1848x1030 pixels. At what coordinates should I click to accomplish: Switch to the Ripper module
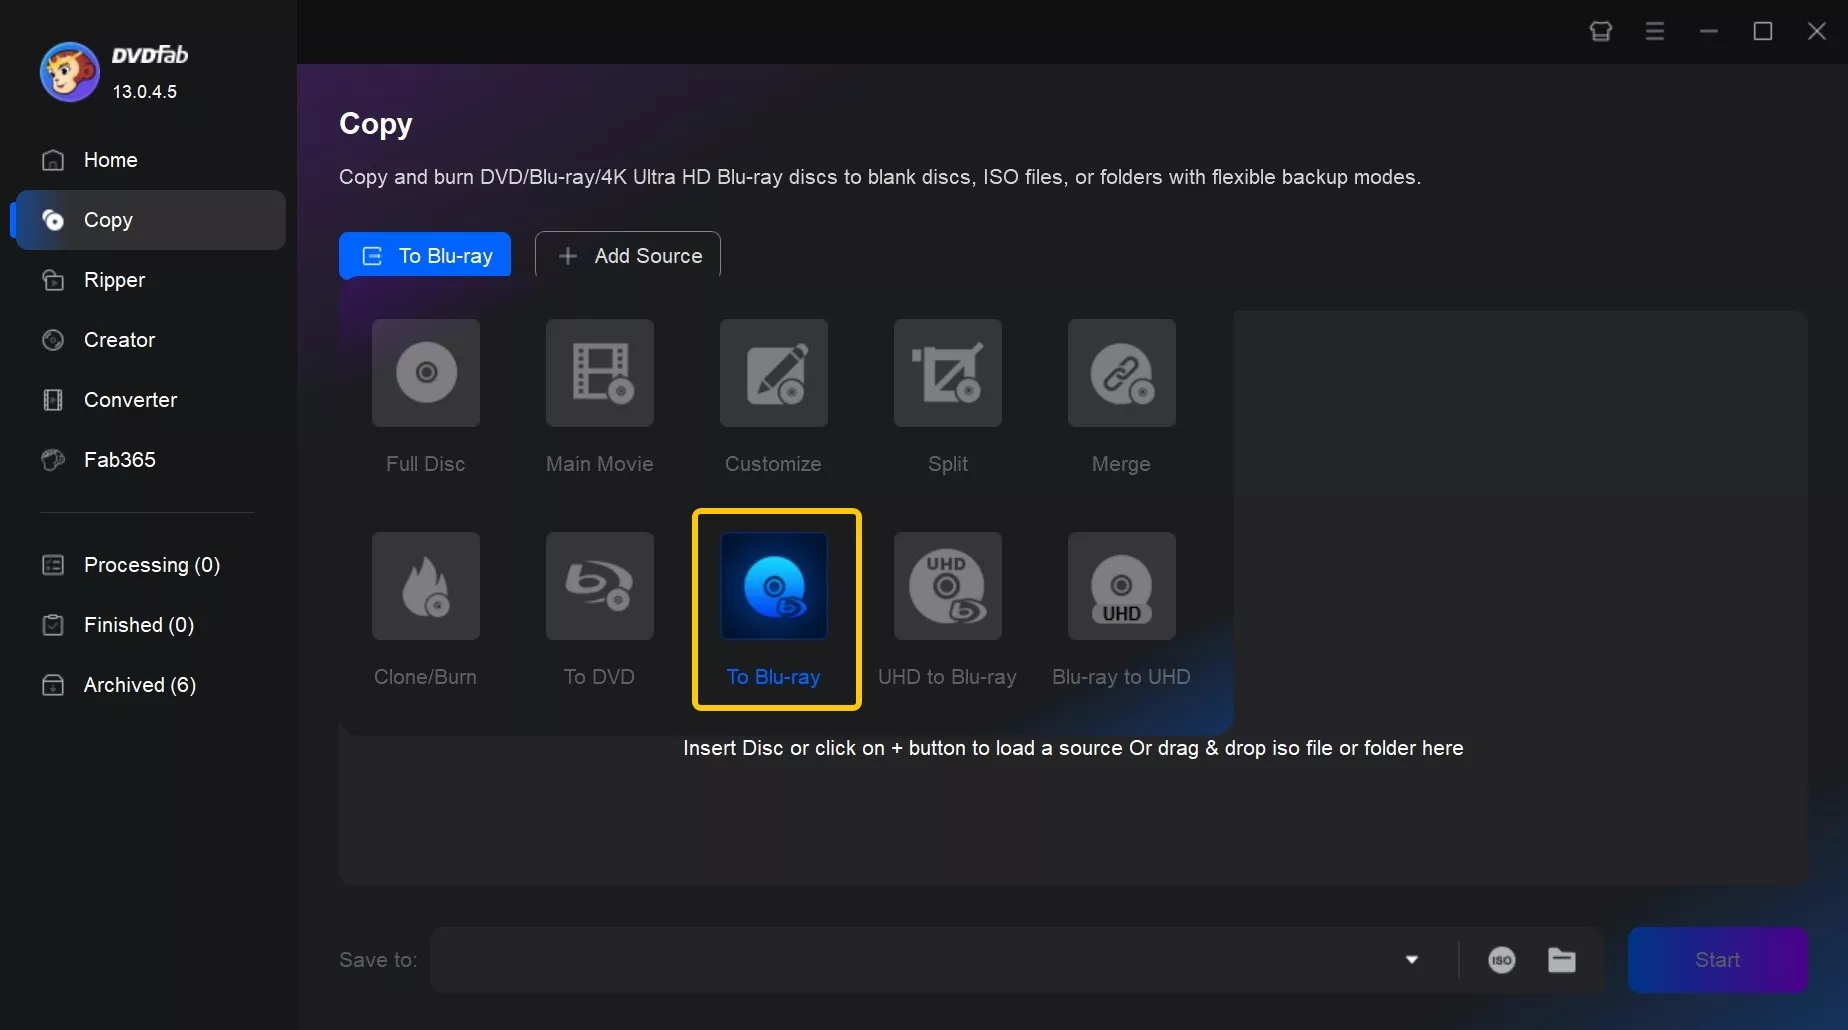[x=114, y=280]
